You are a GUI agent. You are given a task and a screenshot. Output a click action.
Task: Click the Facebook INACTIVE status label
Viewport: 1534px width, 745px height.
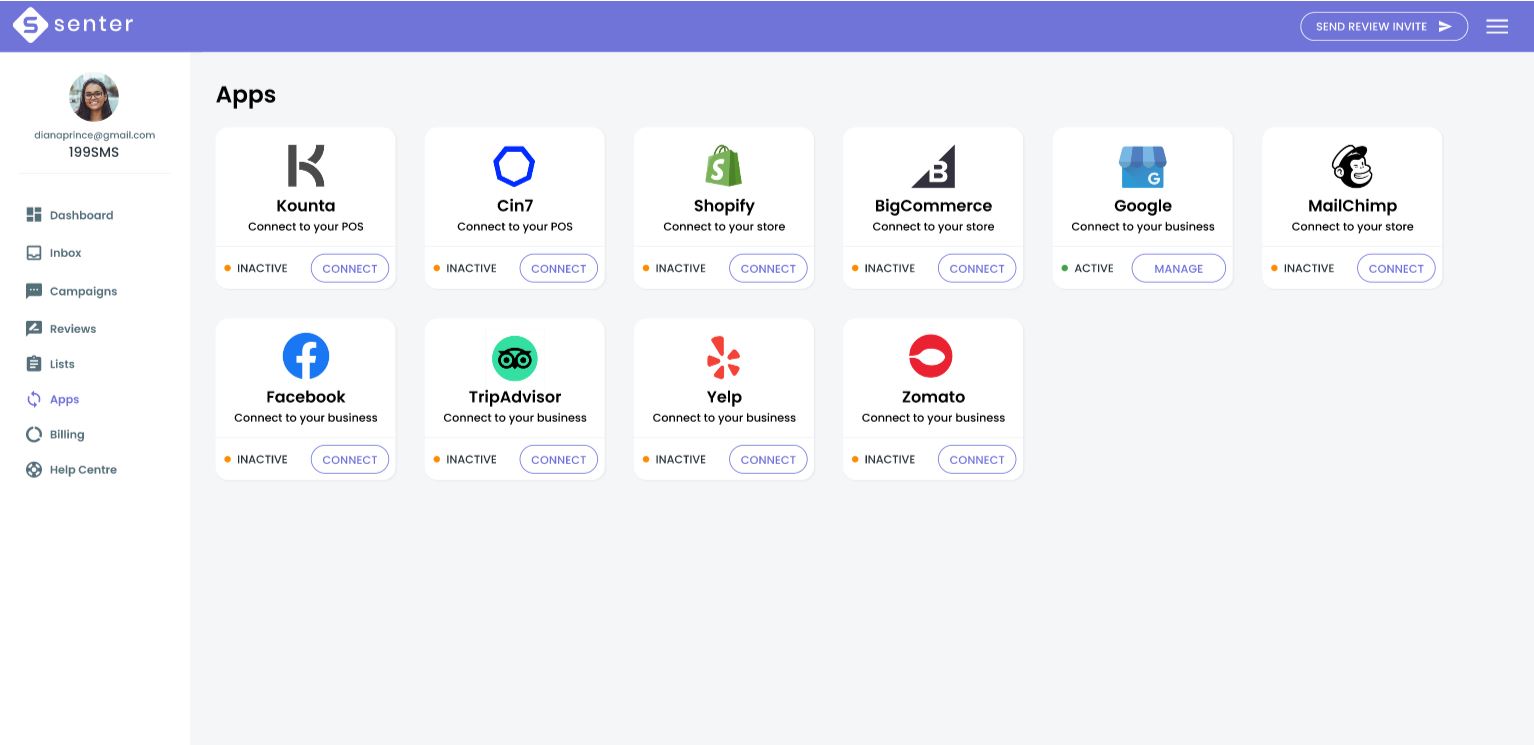click(262, 459)
